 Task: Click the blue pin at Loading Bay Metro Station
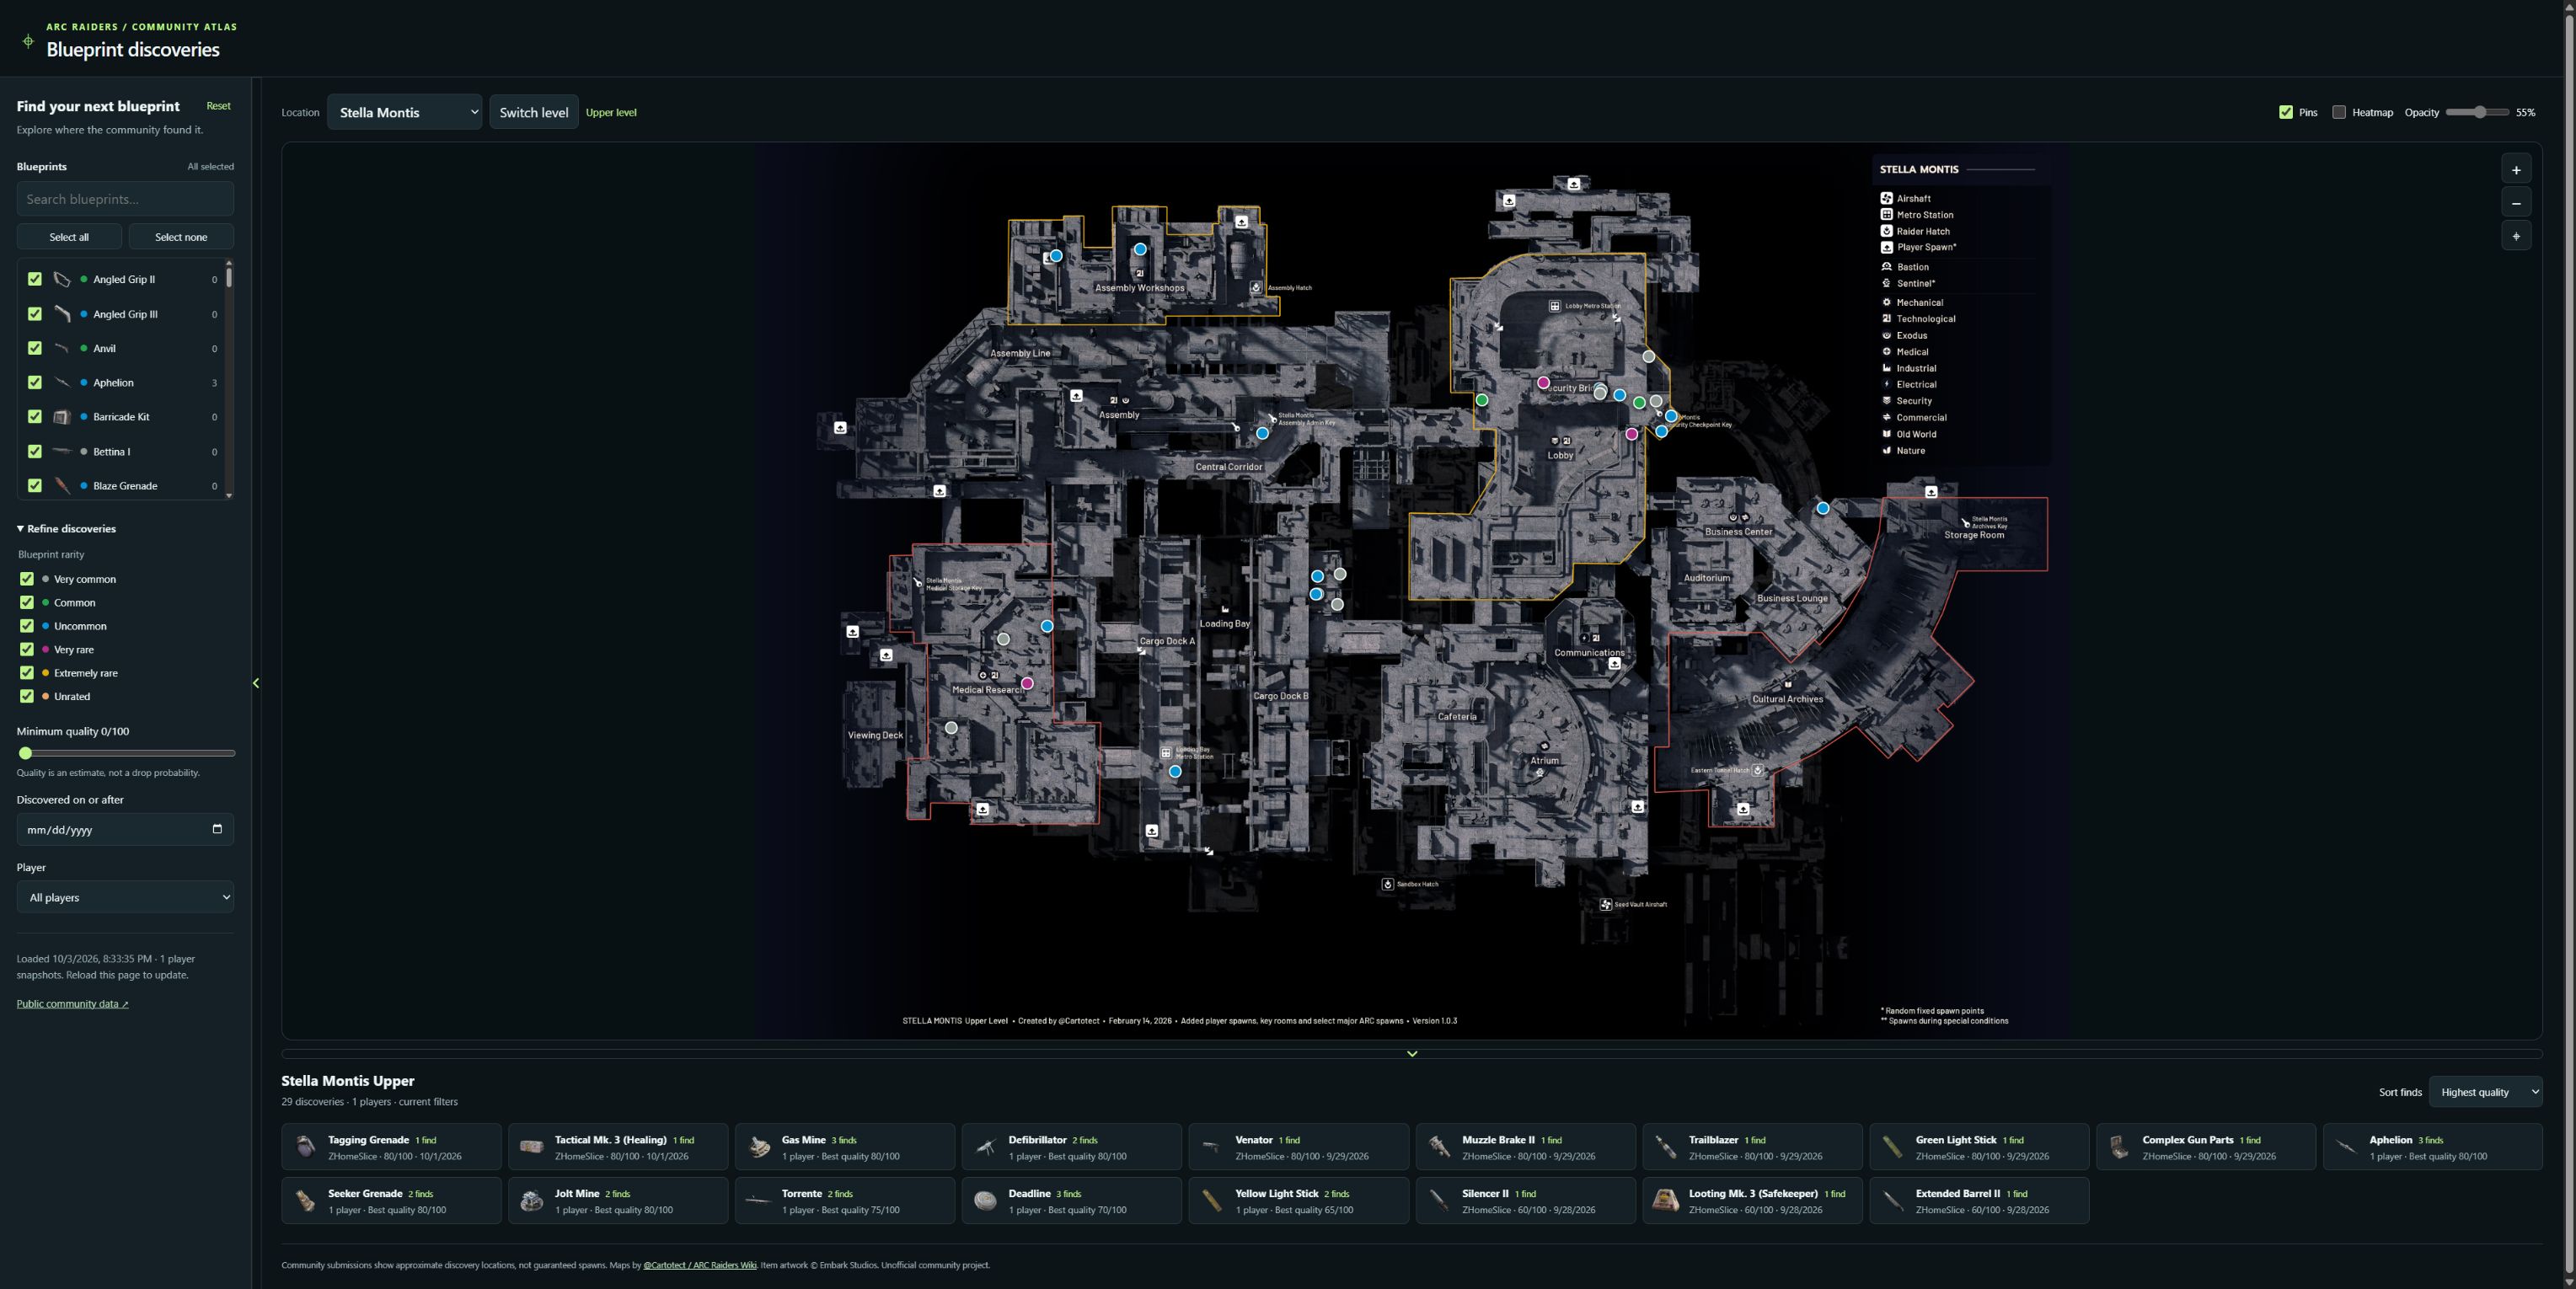(x=1175, y=771)
